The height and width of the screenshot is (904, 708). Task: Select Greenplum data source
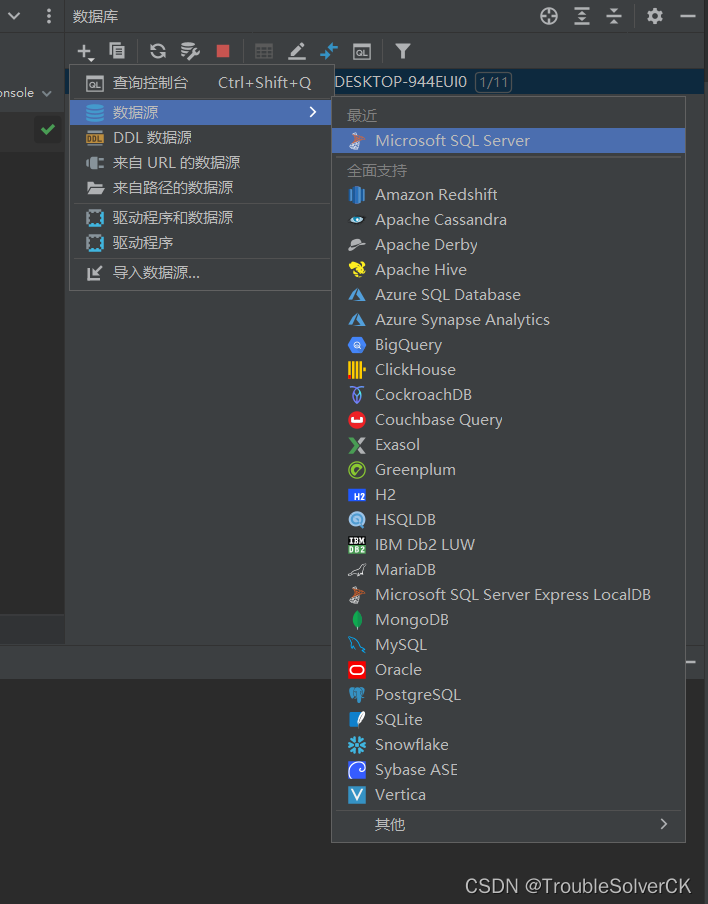508,470
